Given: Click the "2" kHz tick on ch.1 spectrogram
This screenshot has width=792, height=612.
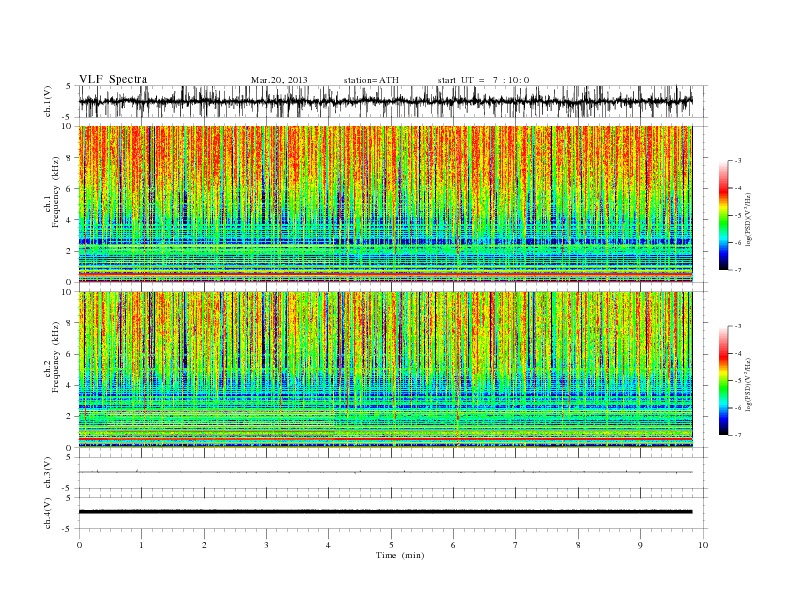Looking at the screenshot, I should click(70, 251).
